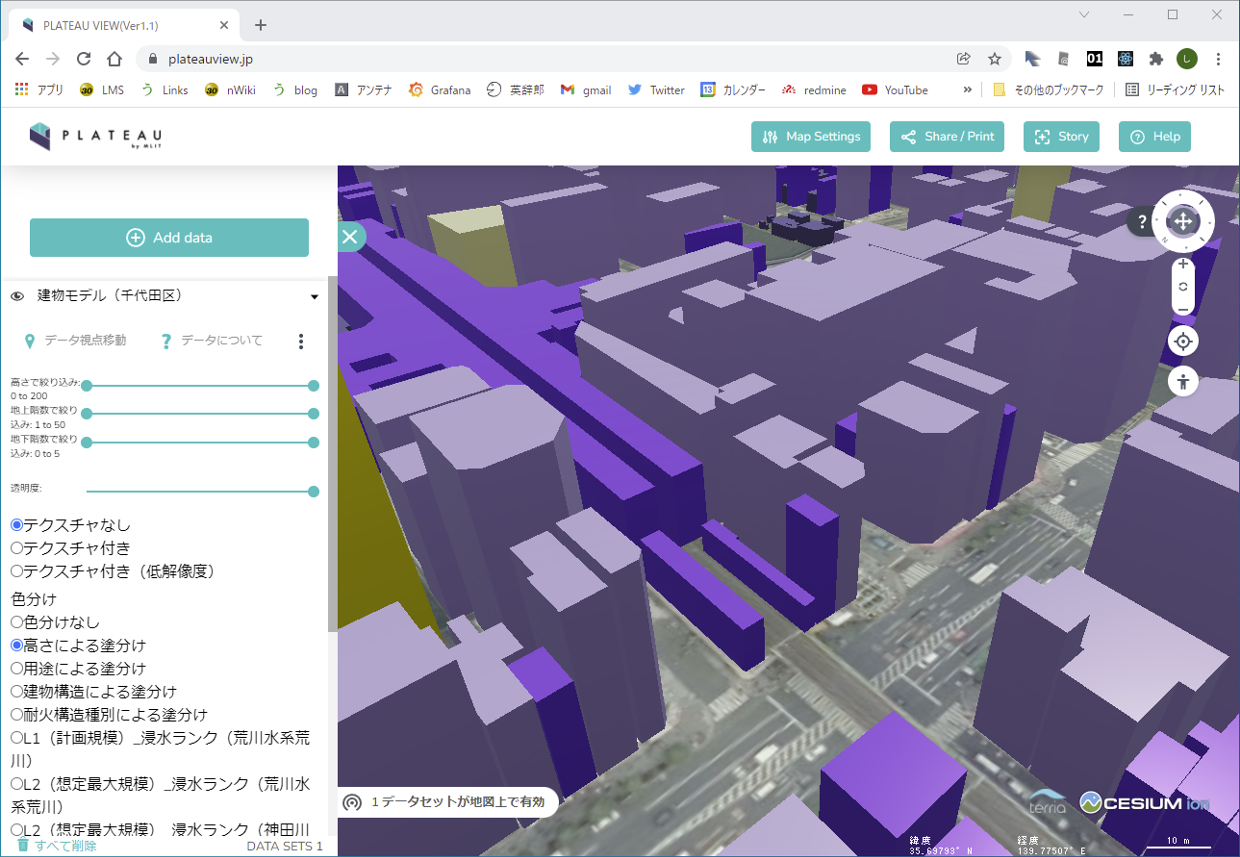This screenshot has height=857, width=1240.
Task: Open the Story menu
Action: [1061, 137]
